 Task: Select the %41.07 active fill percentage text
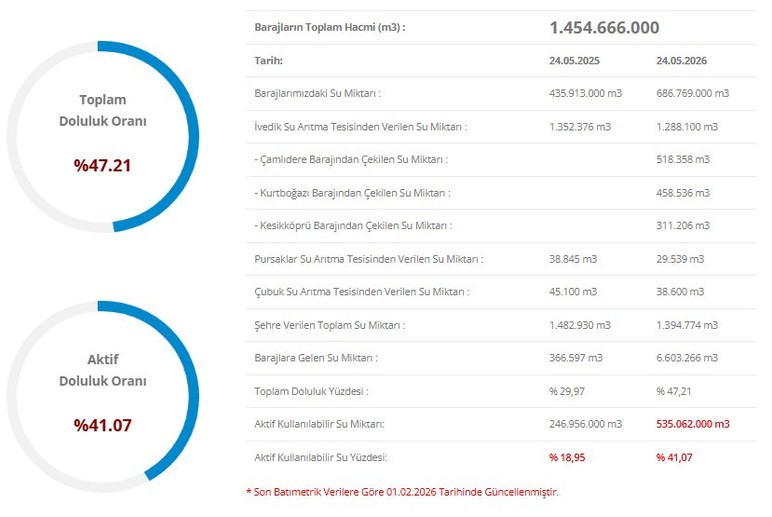102,425
